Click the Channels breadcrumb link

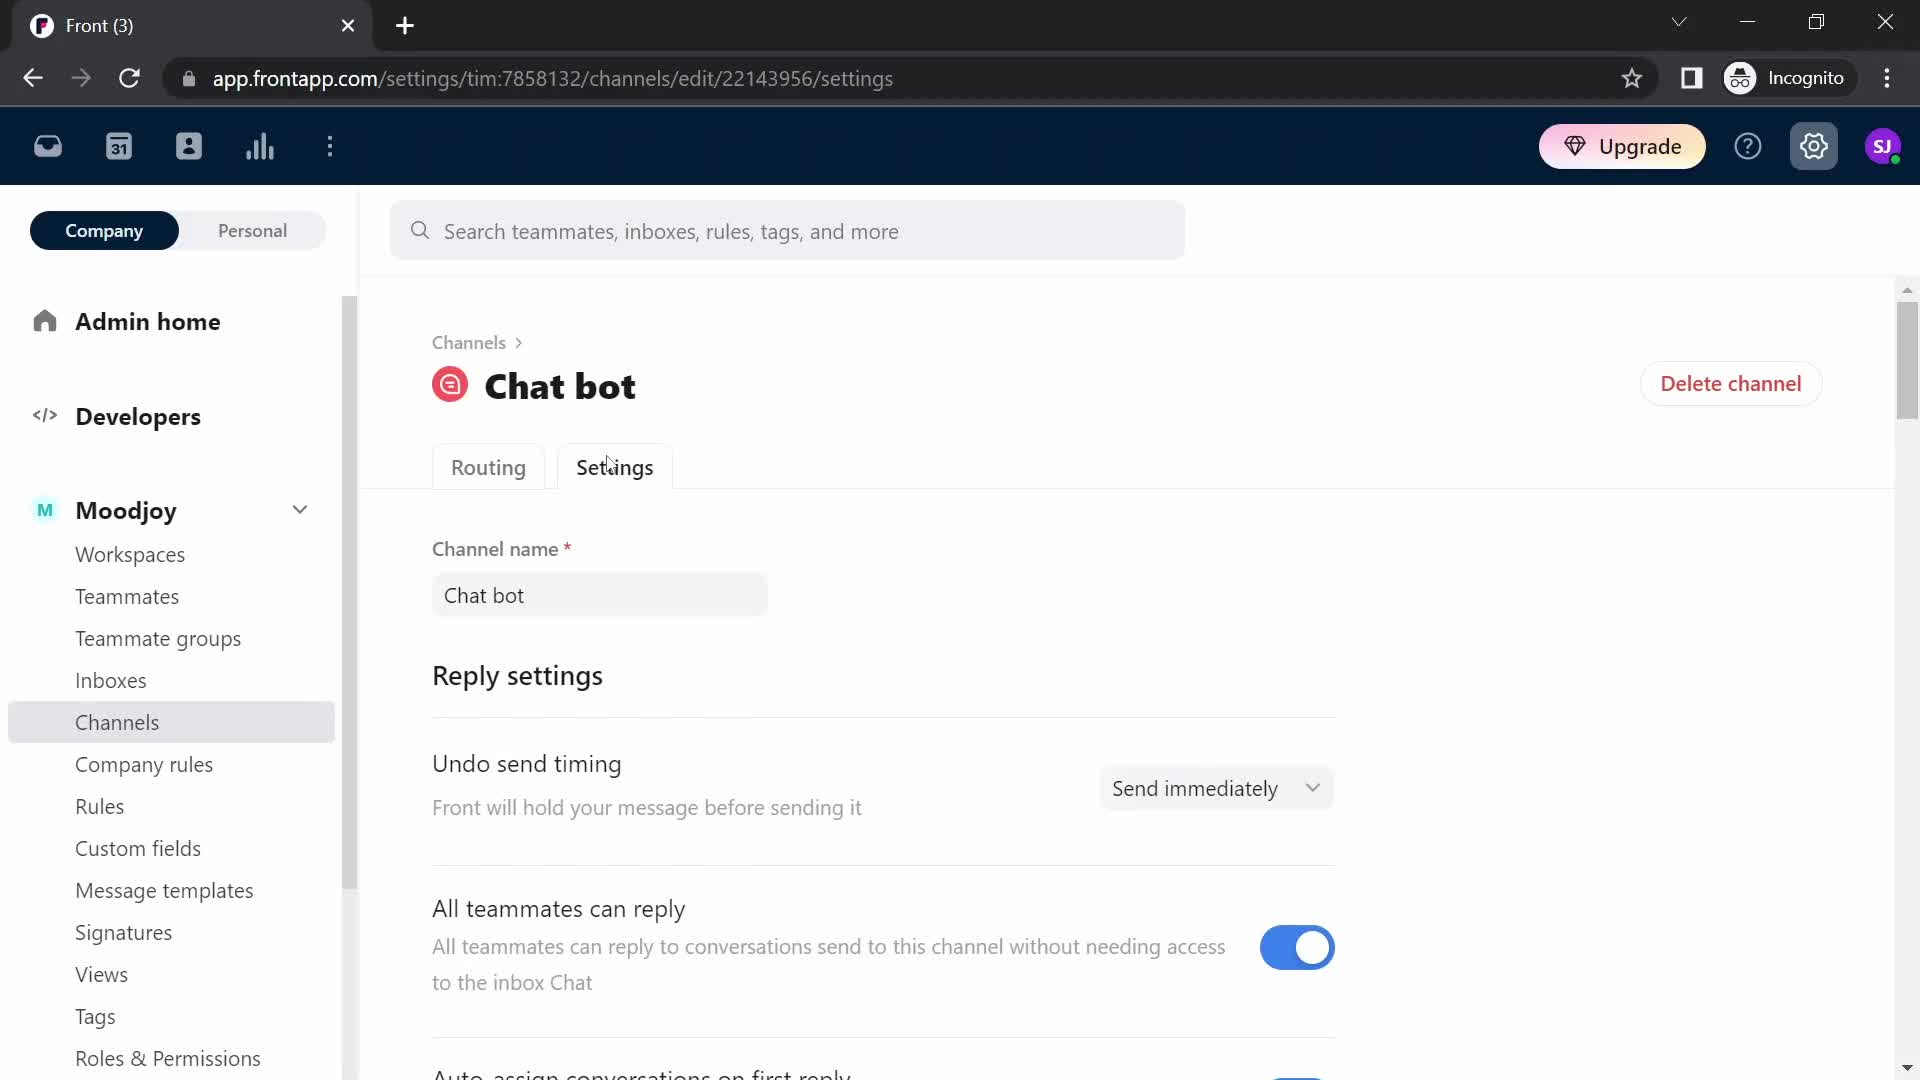(468, 342)
